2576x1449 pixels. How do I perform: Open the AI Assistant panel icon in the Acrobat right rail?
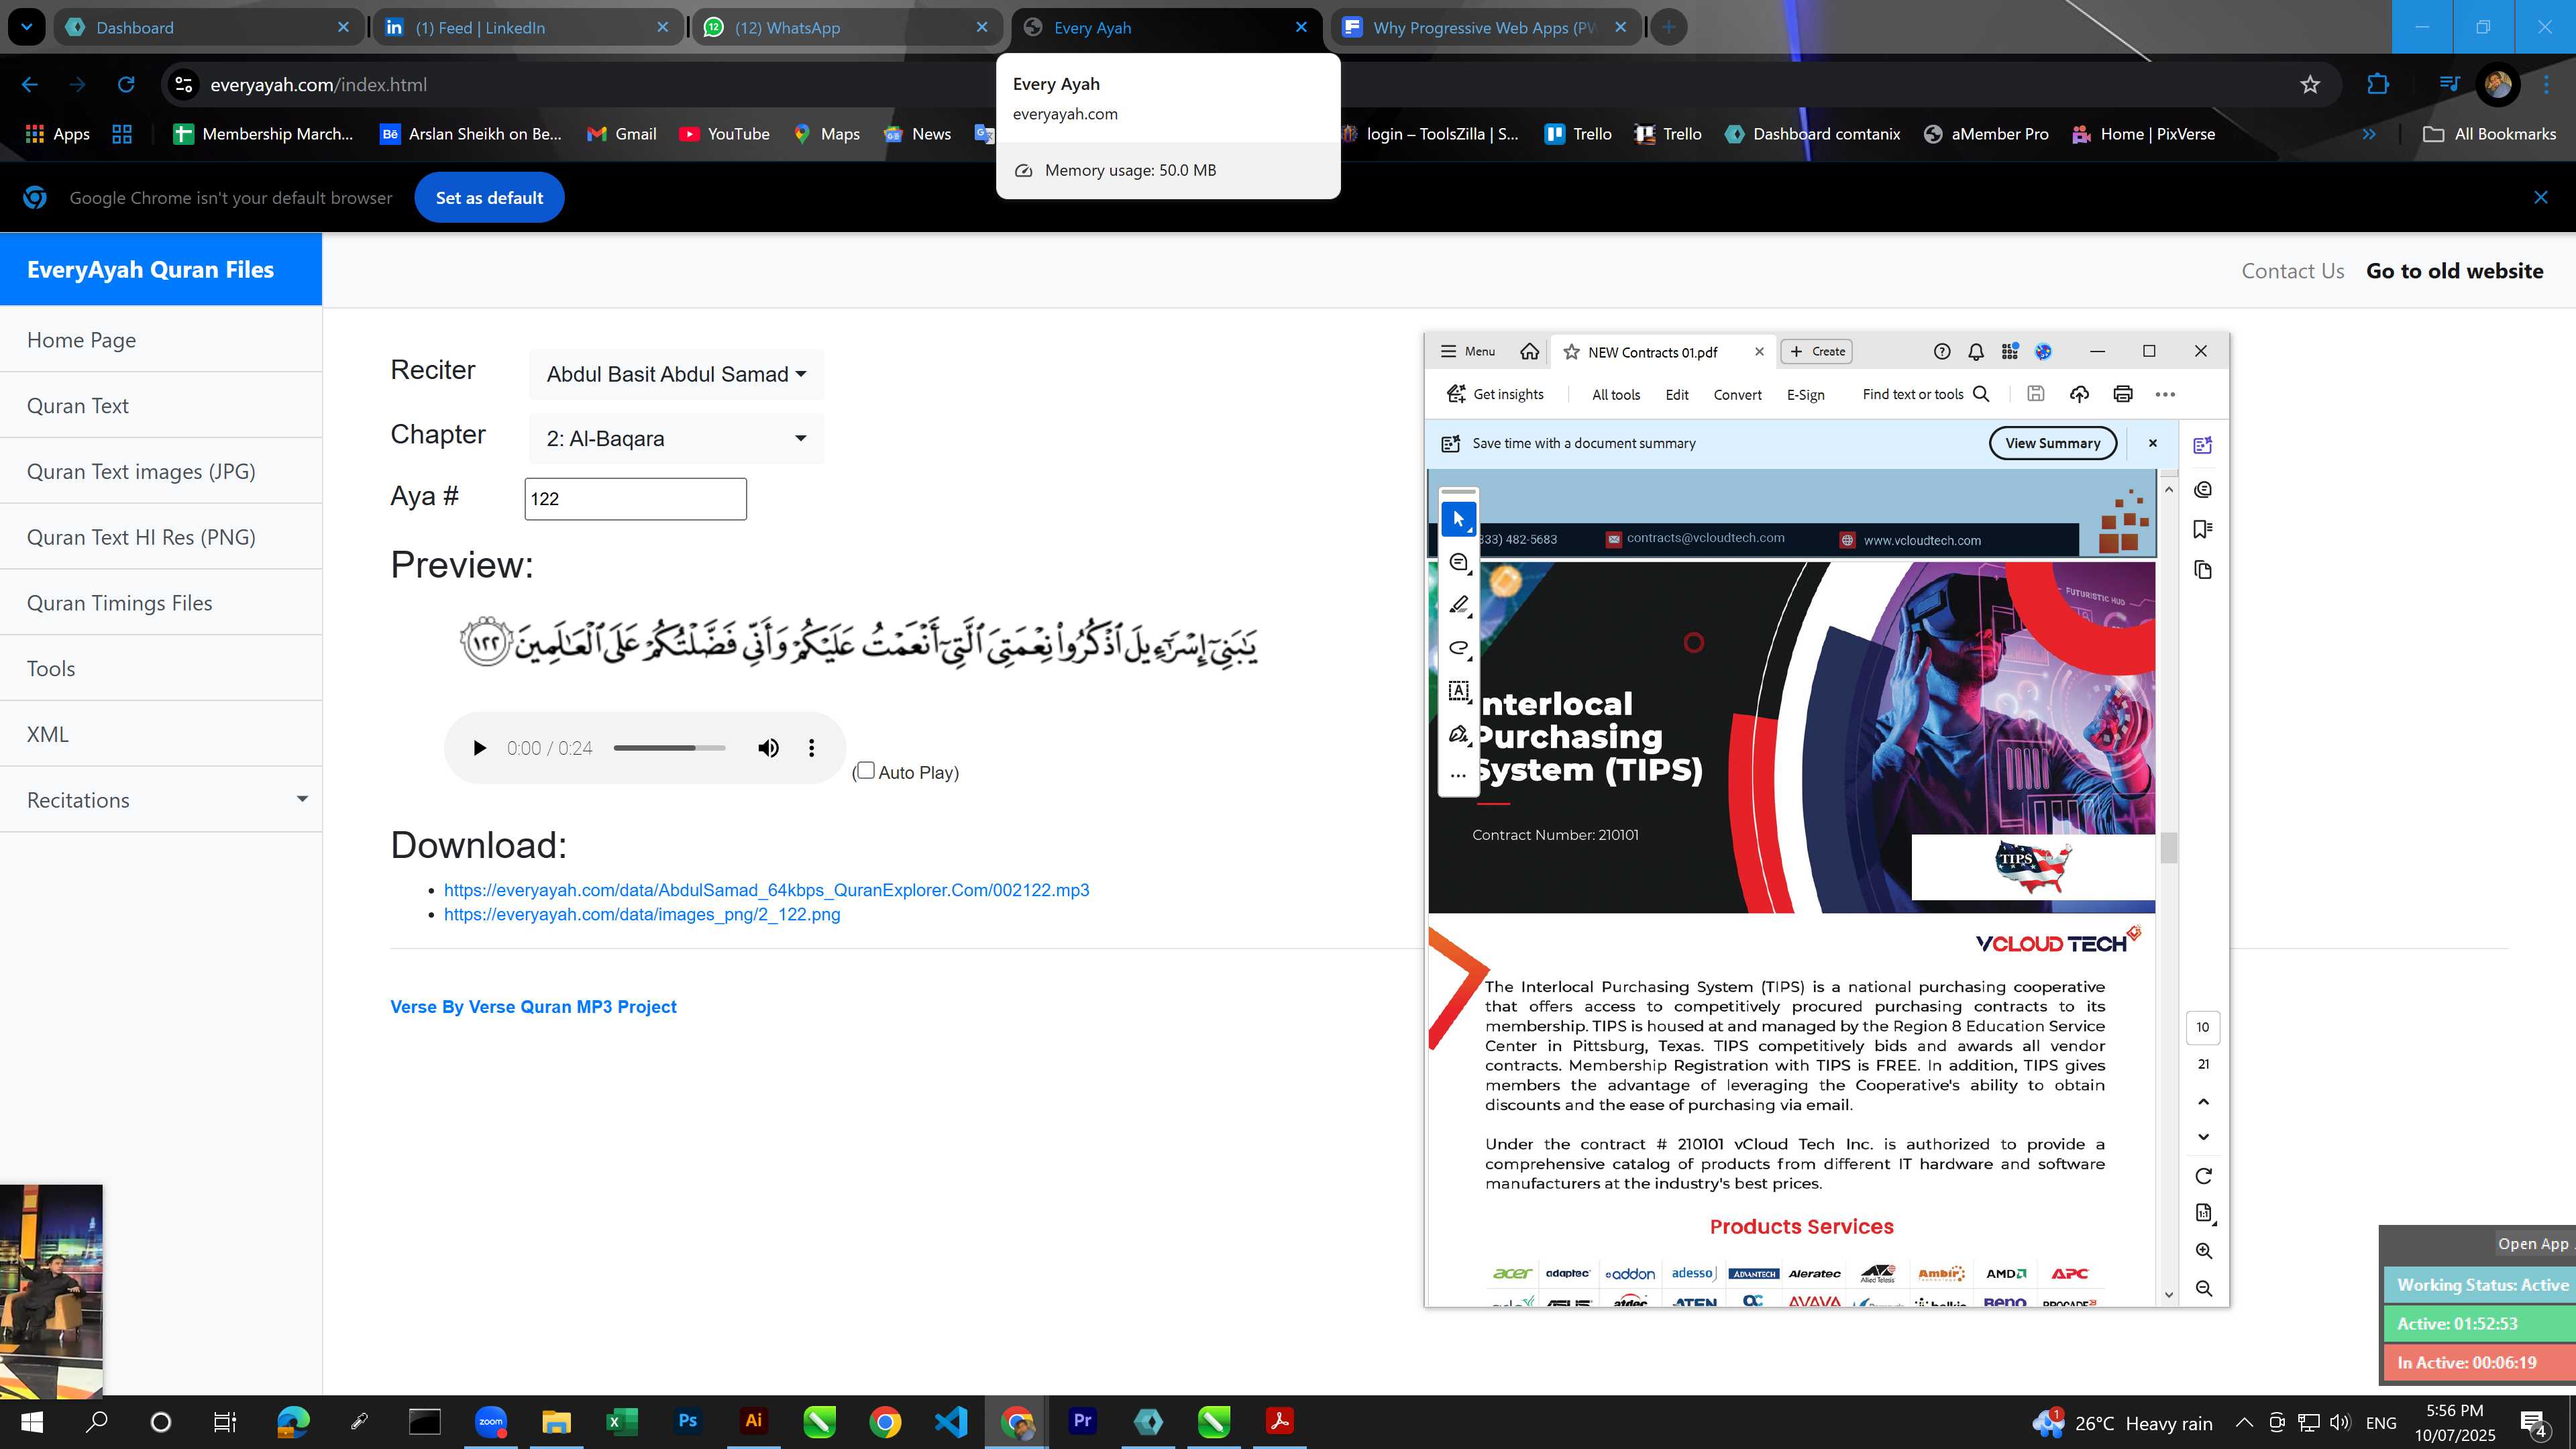[x=2202, y=446]
